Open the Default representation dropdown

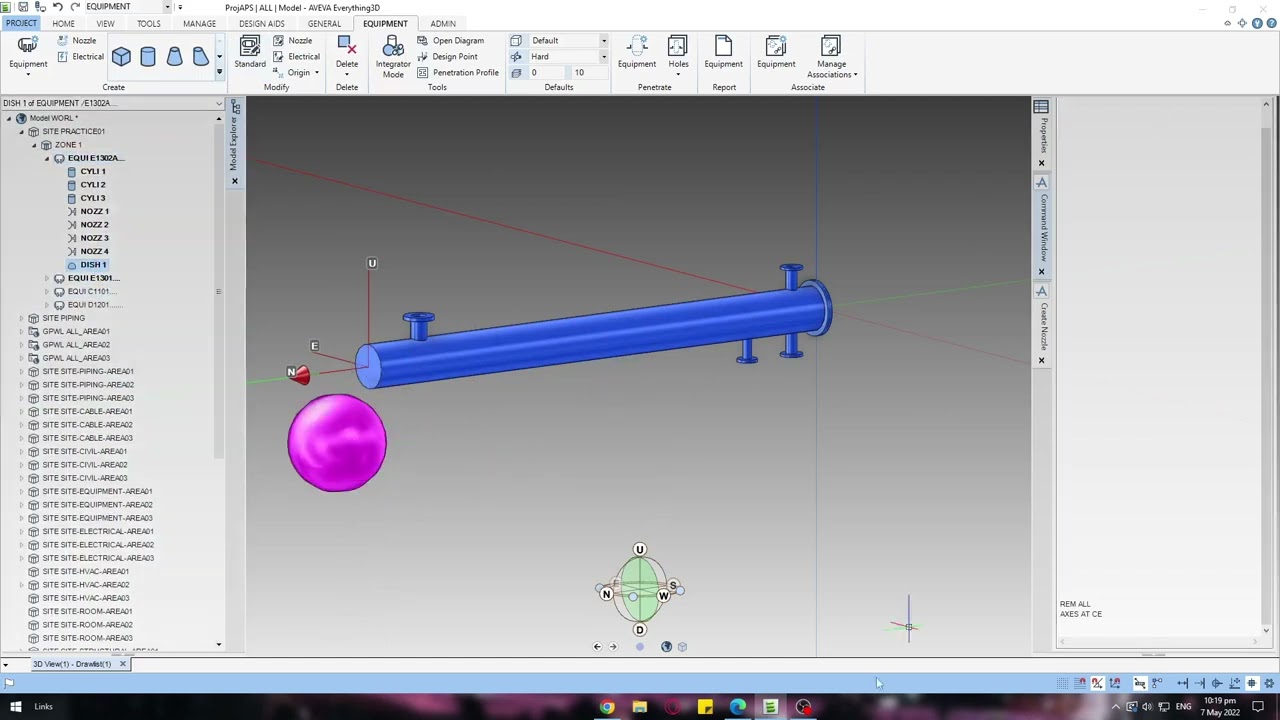click(603, 41)
